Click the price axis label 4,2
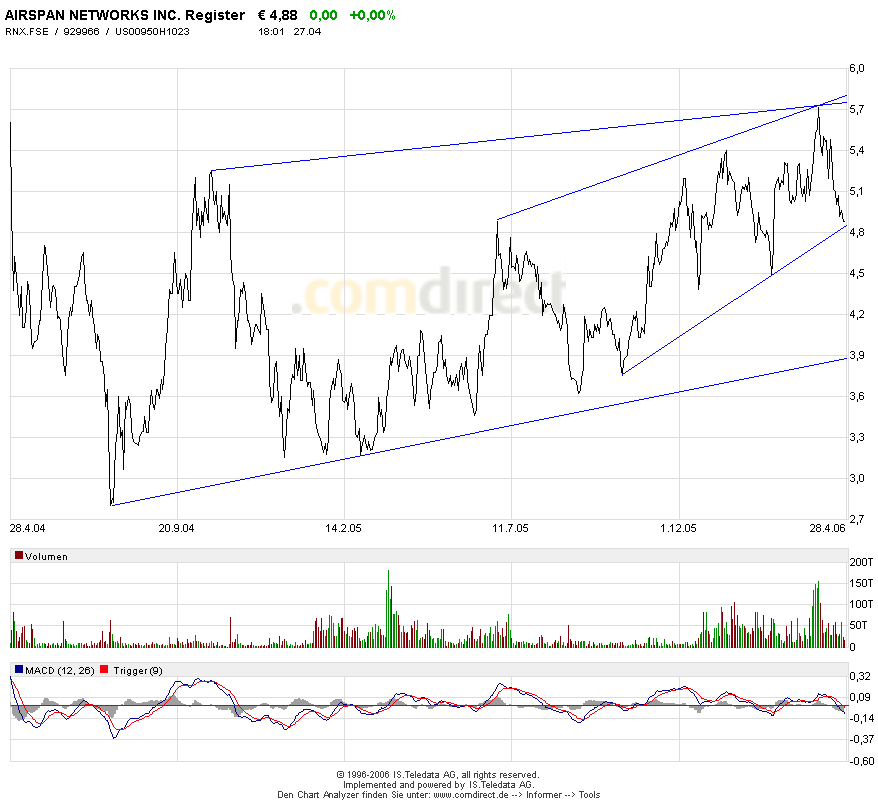 [x=857, y=314]
